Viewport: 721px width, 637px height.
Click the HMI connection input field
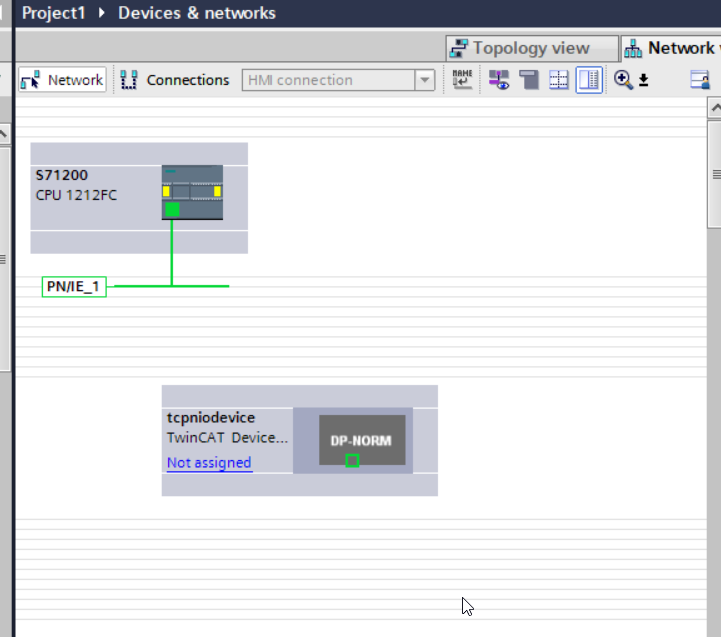pos(329,80)
